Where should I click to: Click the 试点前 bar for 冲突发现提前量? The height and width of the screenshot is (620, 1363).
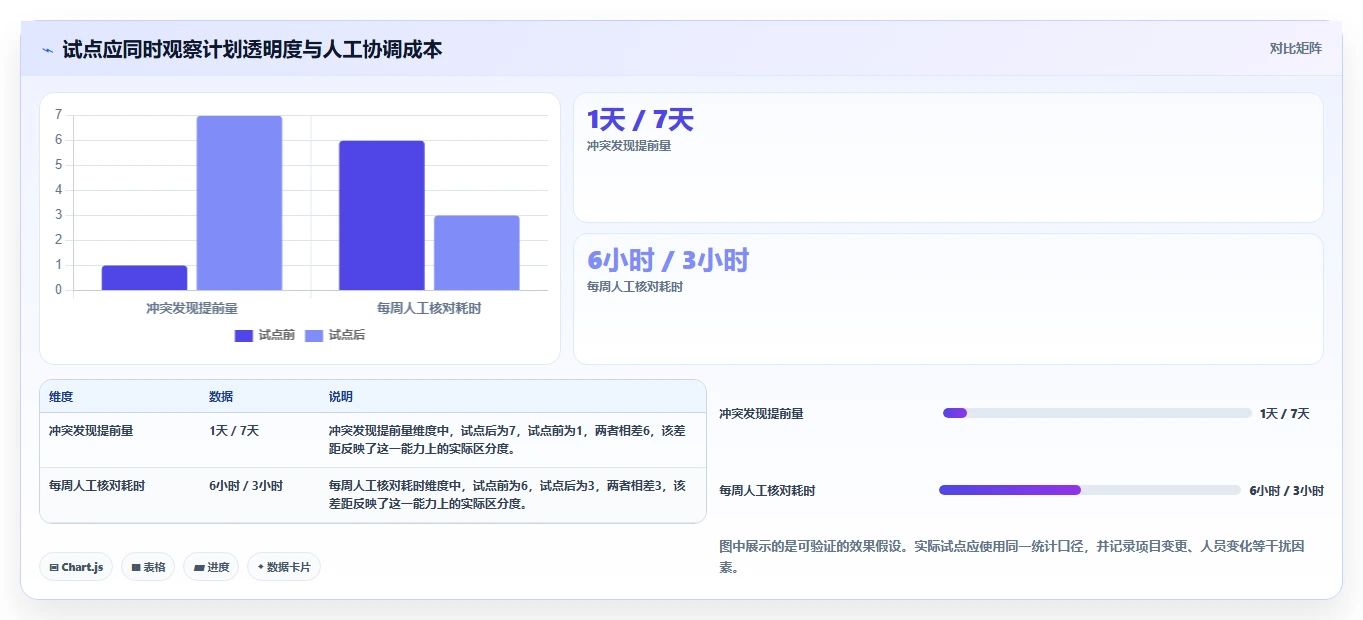144,278
